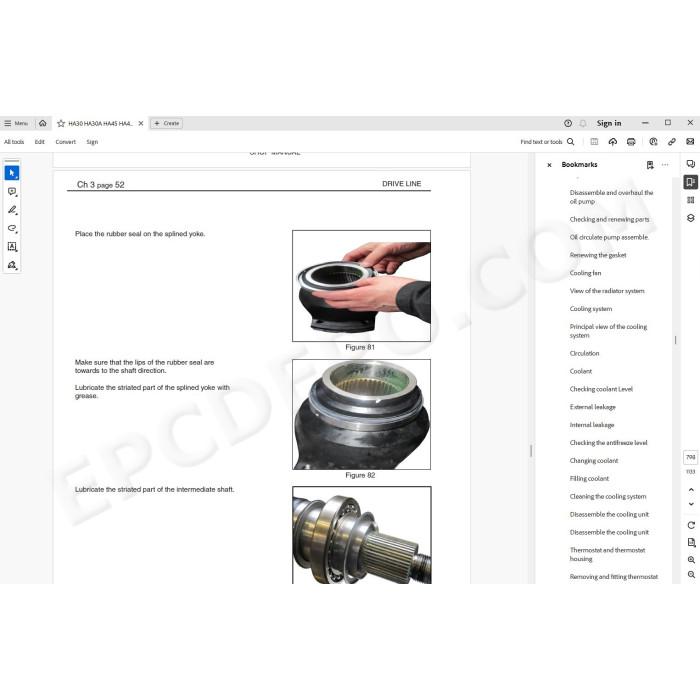Select the fill and sign stamp tool
The image size is (700, 700).
(x=12, y=265)
